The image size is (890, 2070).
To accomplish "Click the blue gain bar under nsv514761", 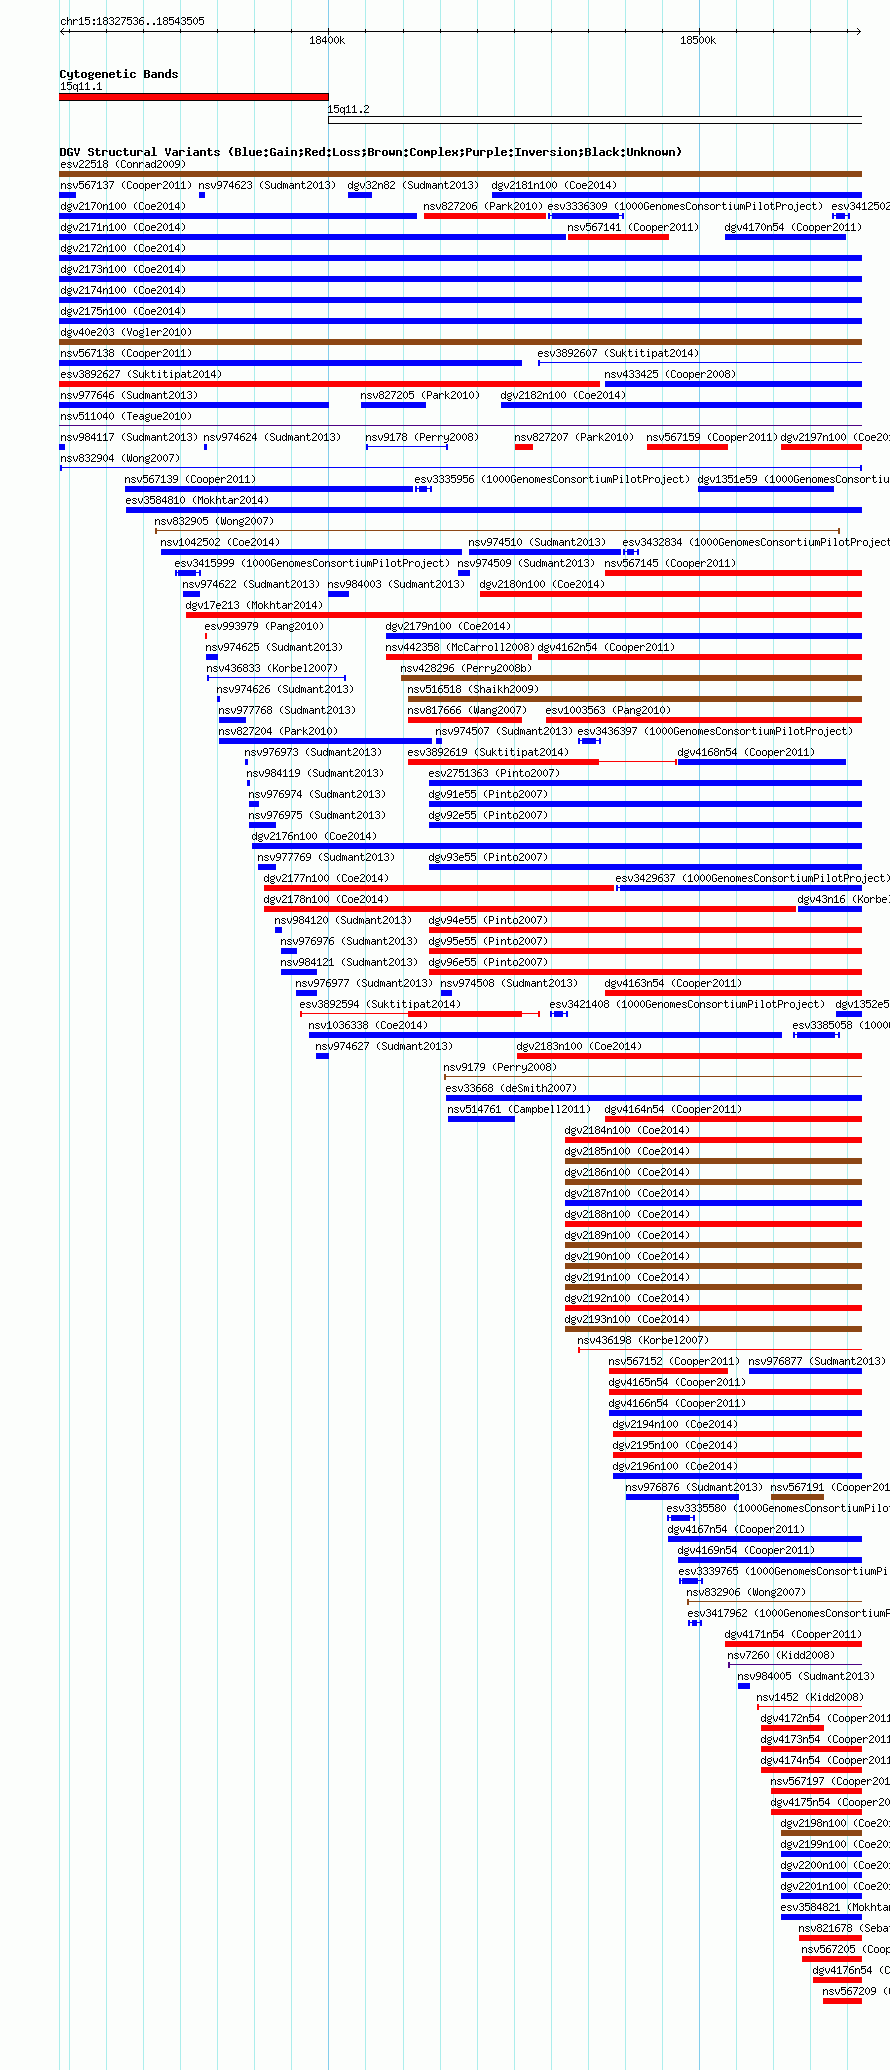I will point(481,1119).
